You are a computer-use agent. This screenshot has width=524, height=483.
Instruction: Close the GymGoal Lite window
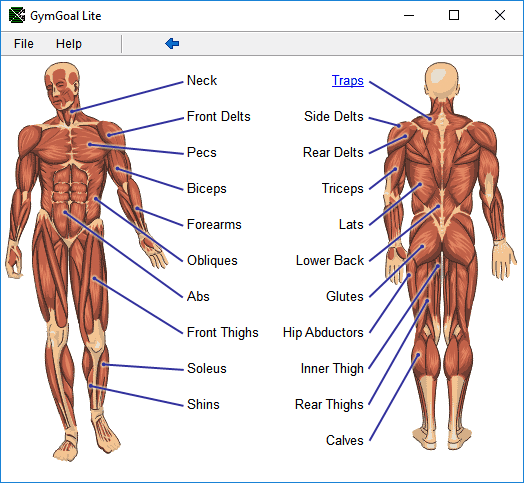(500, 15)
